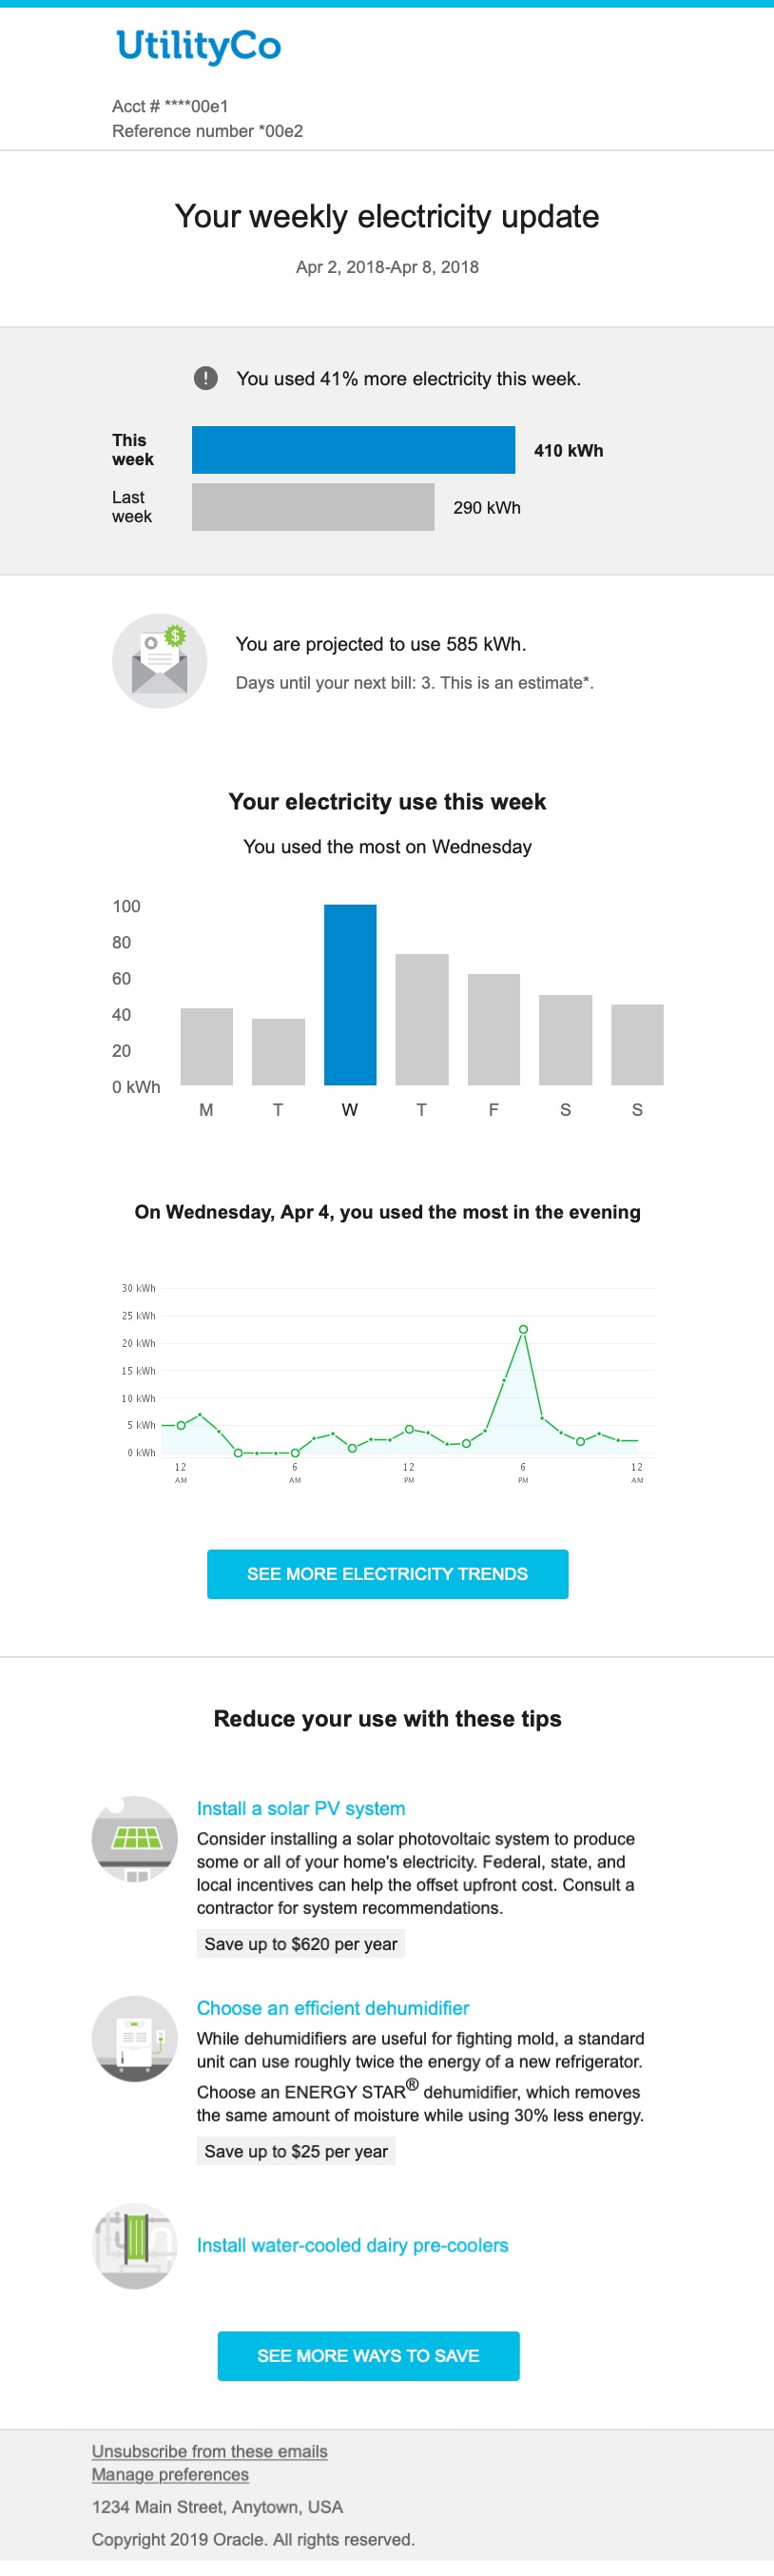Select Monday's bar in the weekly chart
Viewport: 774px width, 2576px height.
tap(206, 1045)
